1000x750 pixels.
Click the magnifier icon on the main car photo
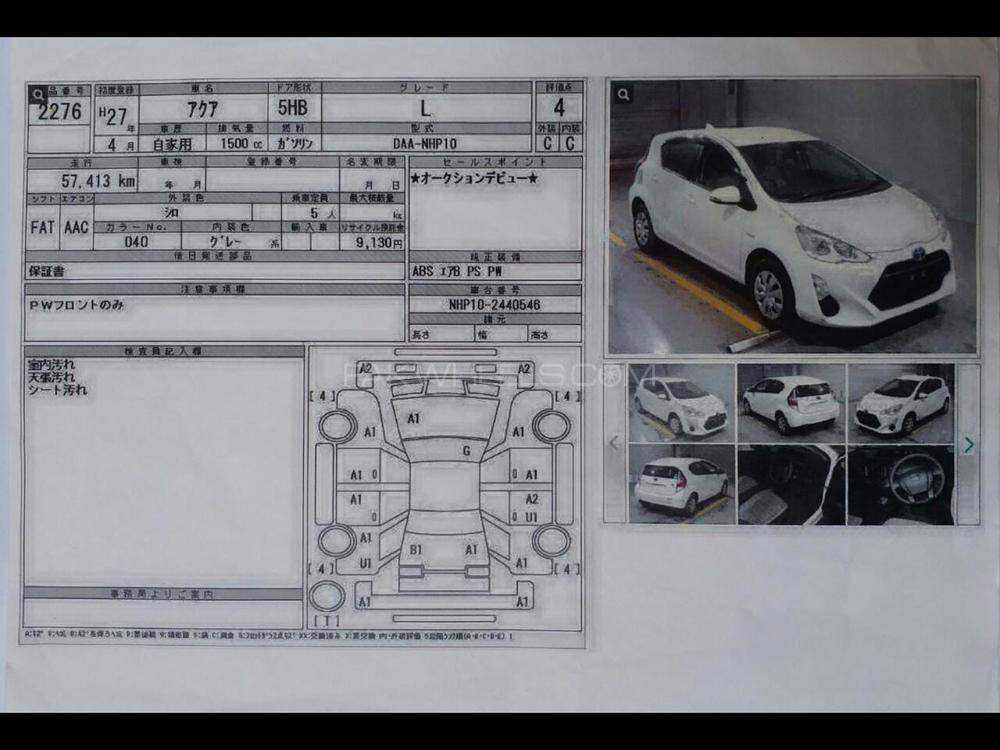click(623, 94)
